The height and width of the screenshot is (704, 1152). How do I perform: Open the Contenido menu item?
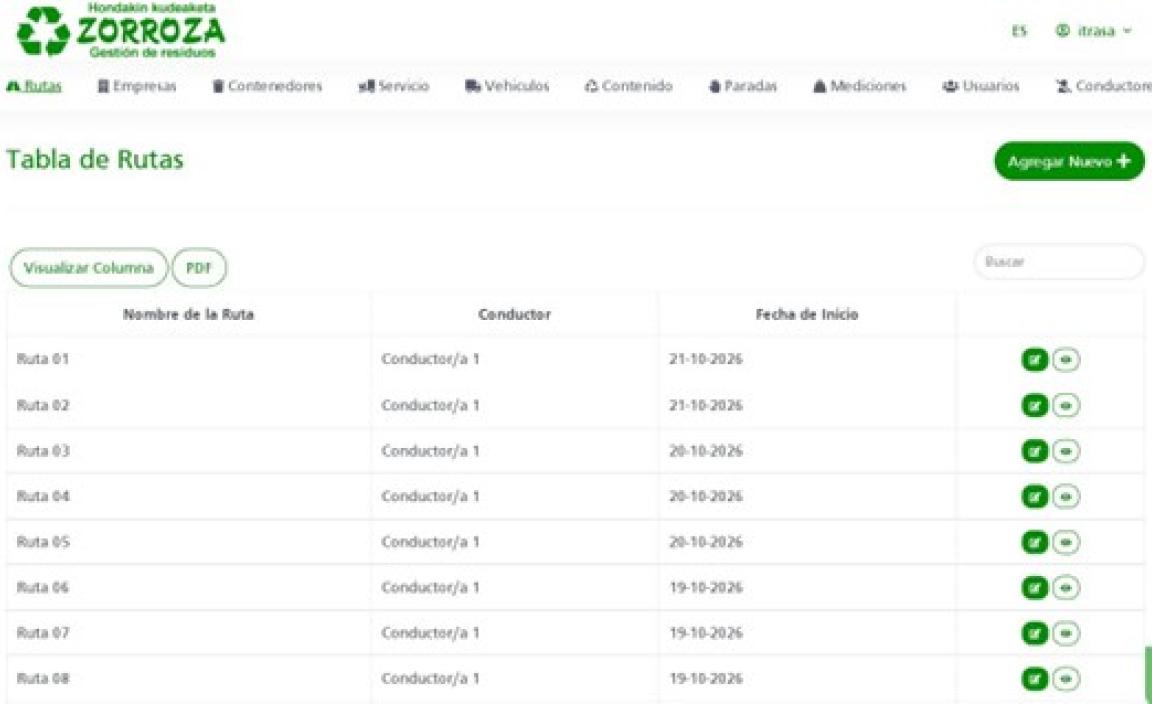click(x=629, y=86)
